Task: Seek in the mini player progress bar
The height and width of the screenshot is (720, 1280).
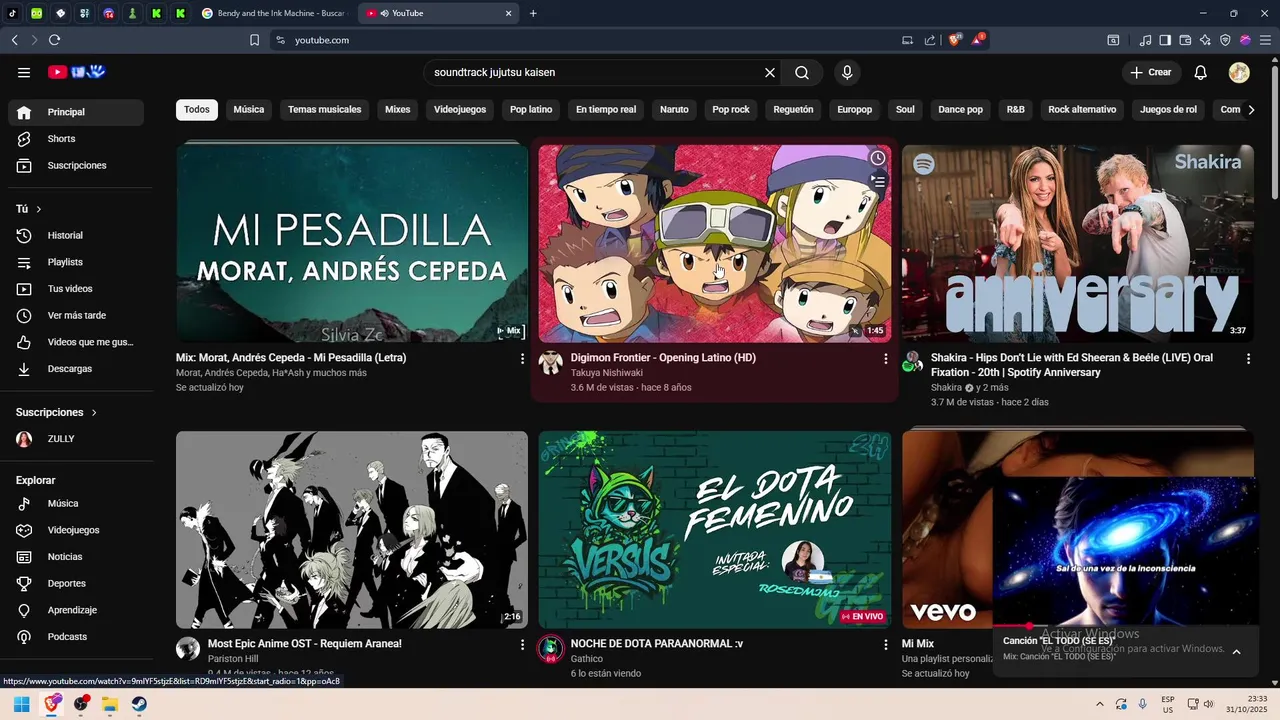Action: [1125, 626]
